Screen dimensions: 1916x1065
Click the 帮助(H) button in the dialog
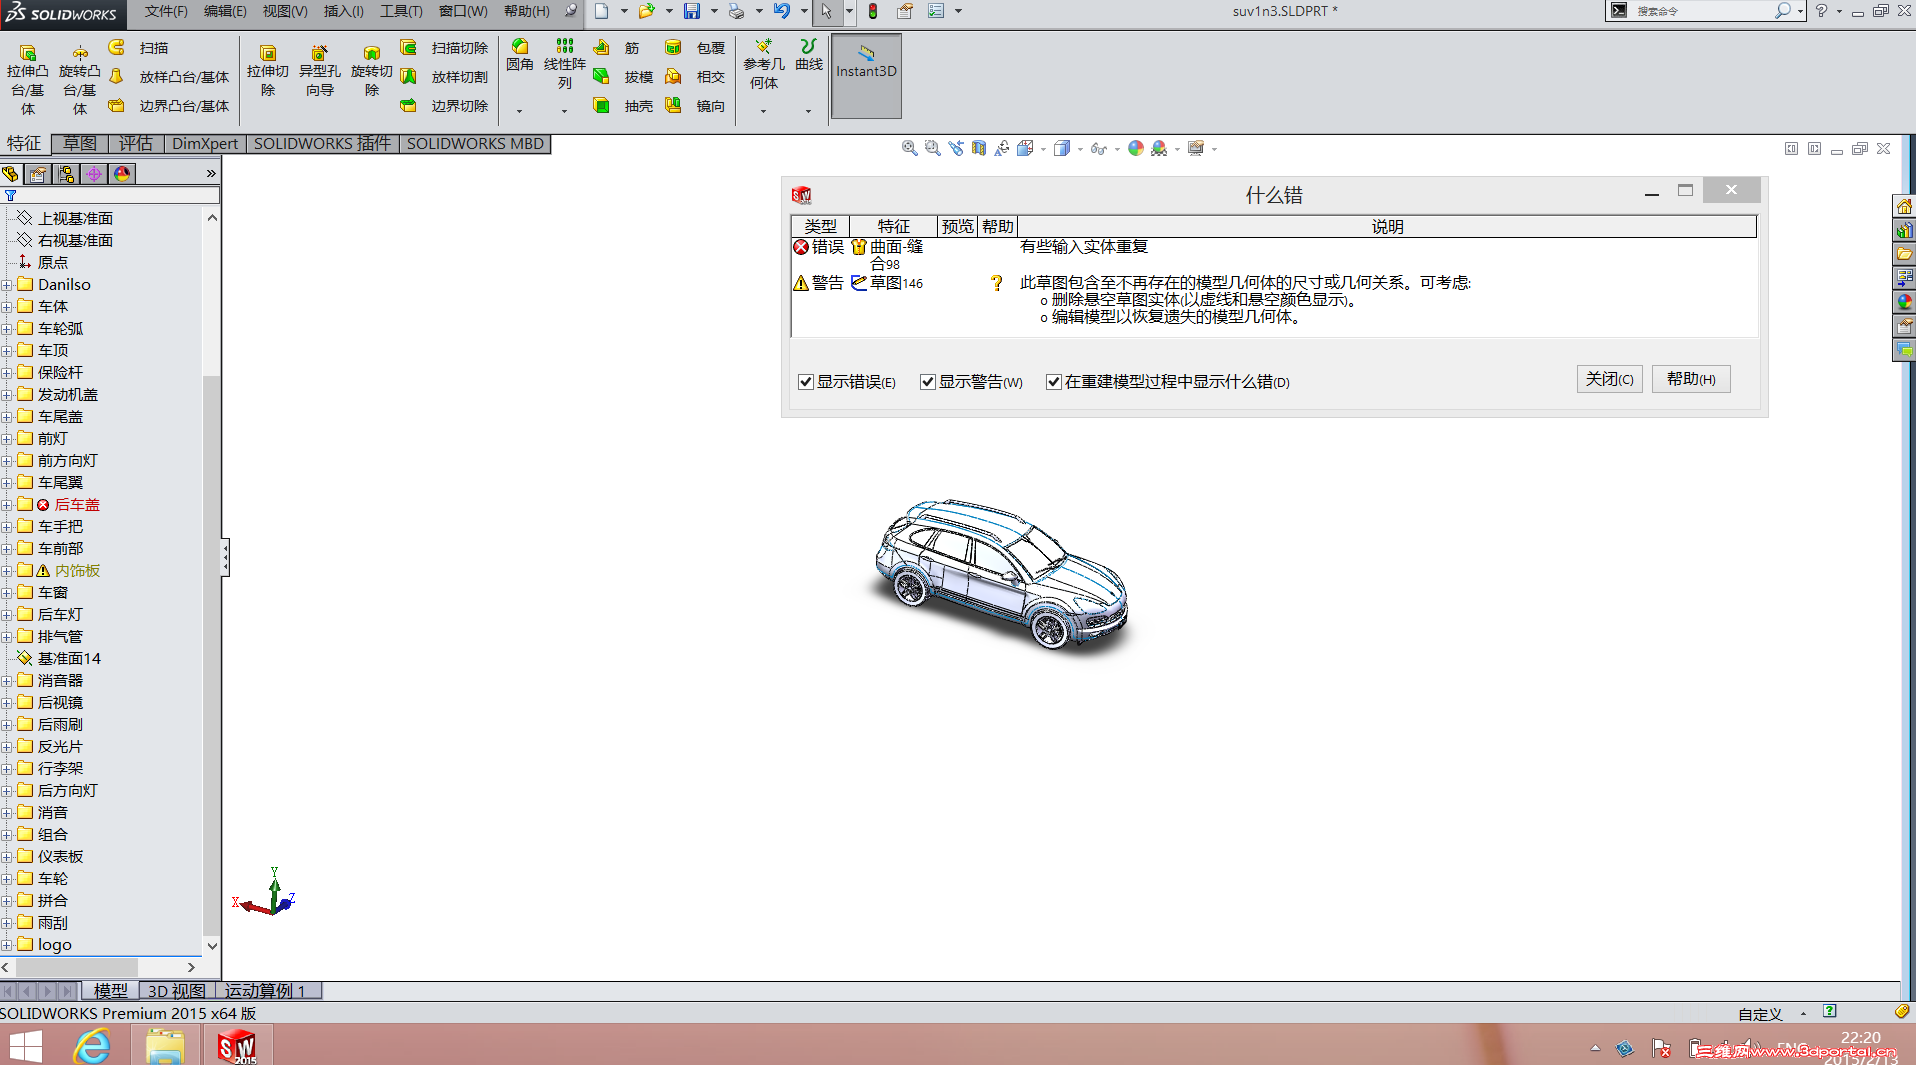point(1691,379)
